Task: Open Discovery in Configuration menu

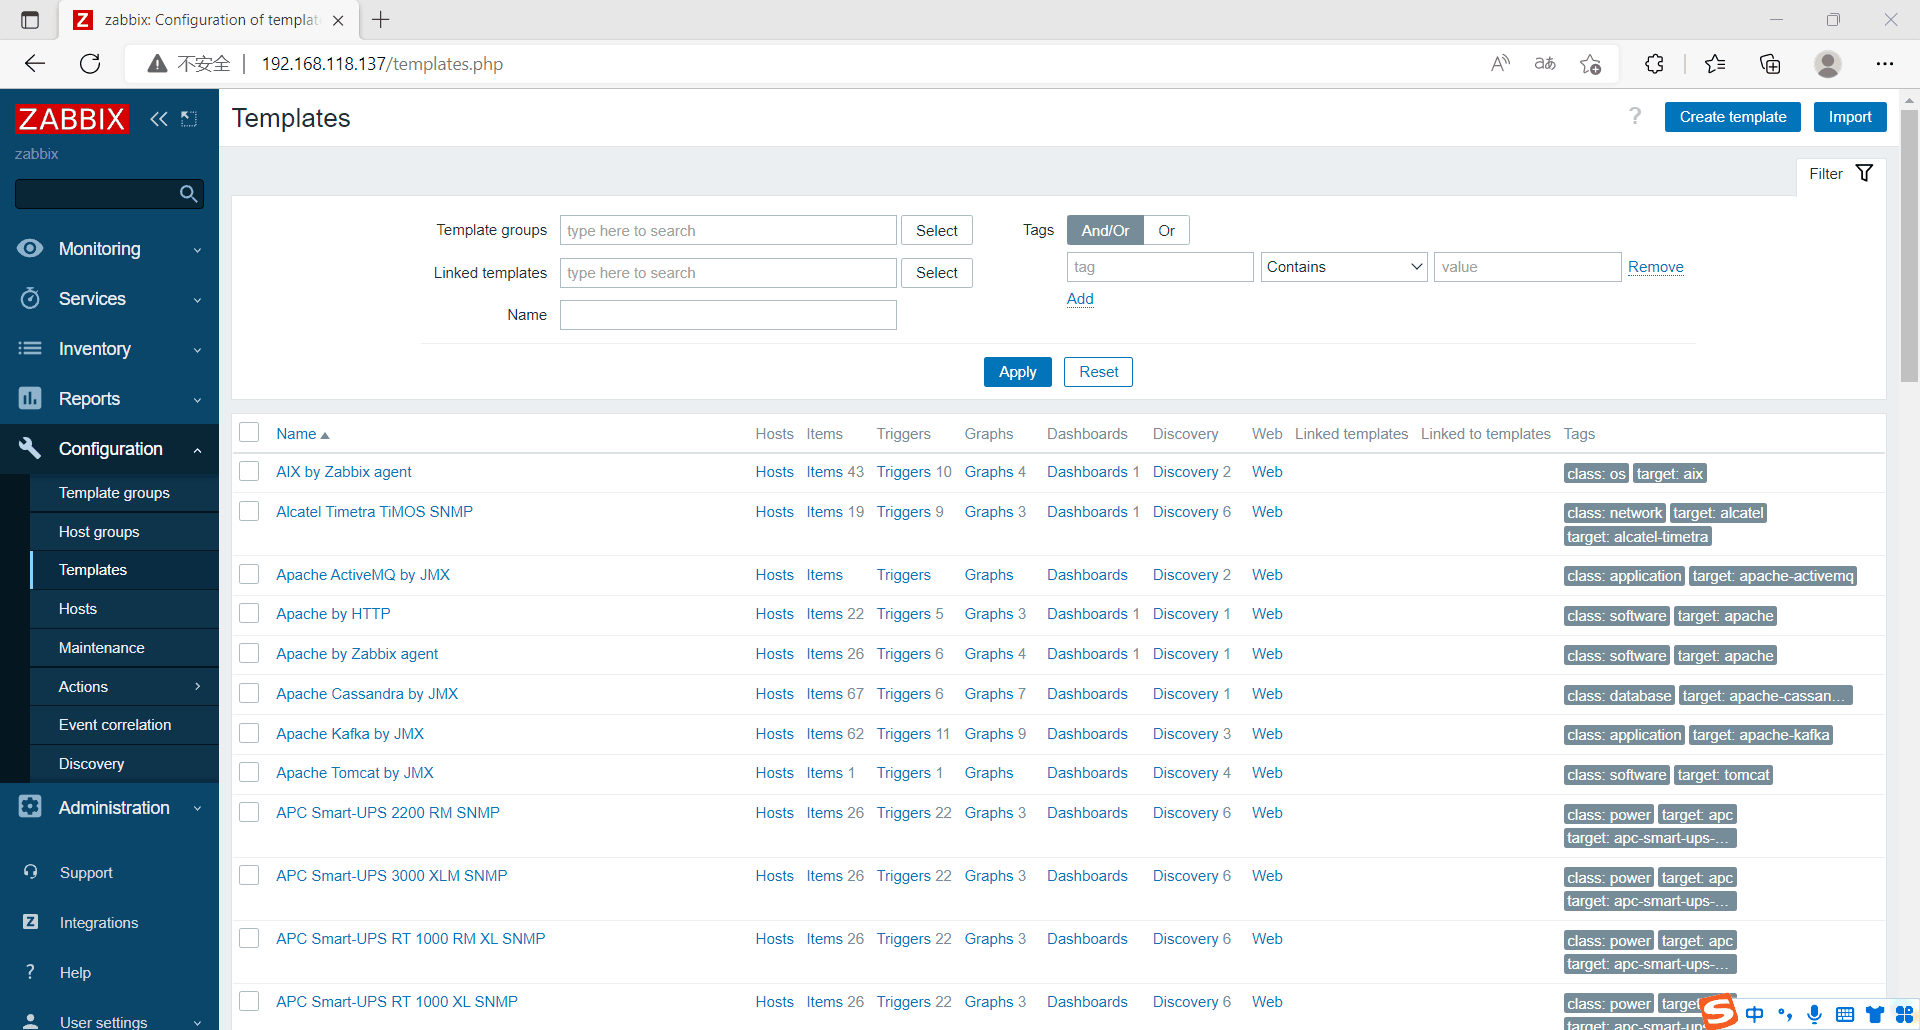Action: 124,763
